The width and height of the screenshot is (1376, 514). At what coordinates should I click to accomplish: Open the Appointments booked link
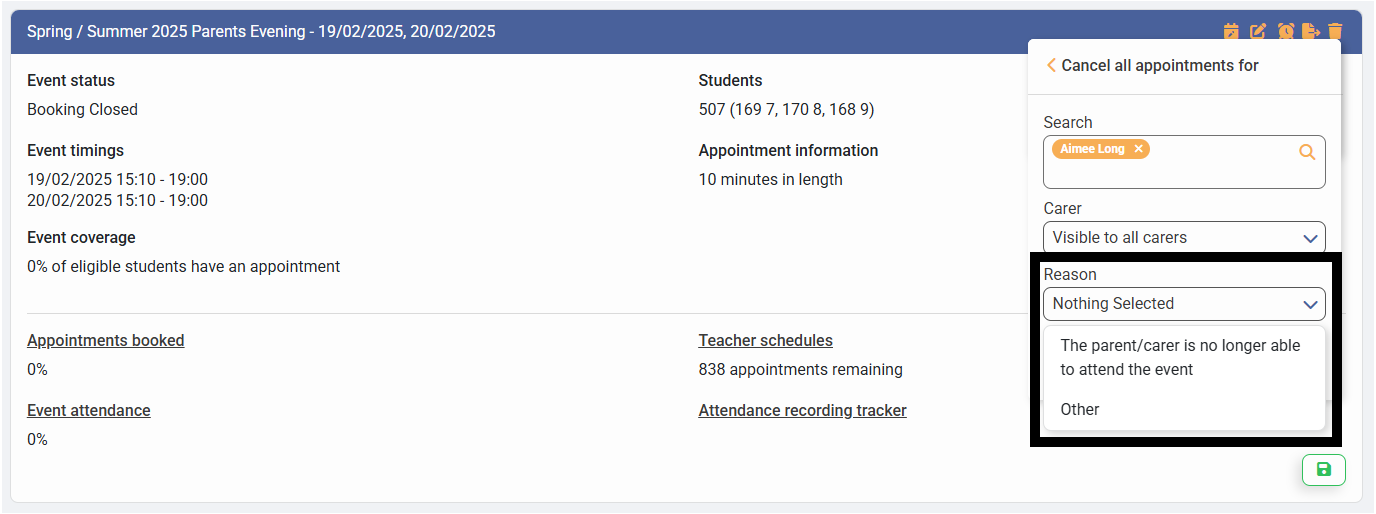106,341
